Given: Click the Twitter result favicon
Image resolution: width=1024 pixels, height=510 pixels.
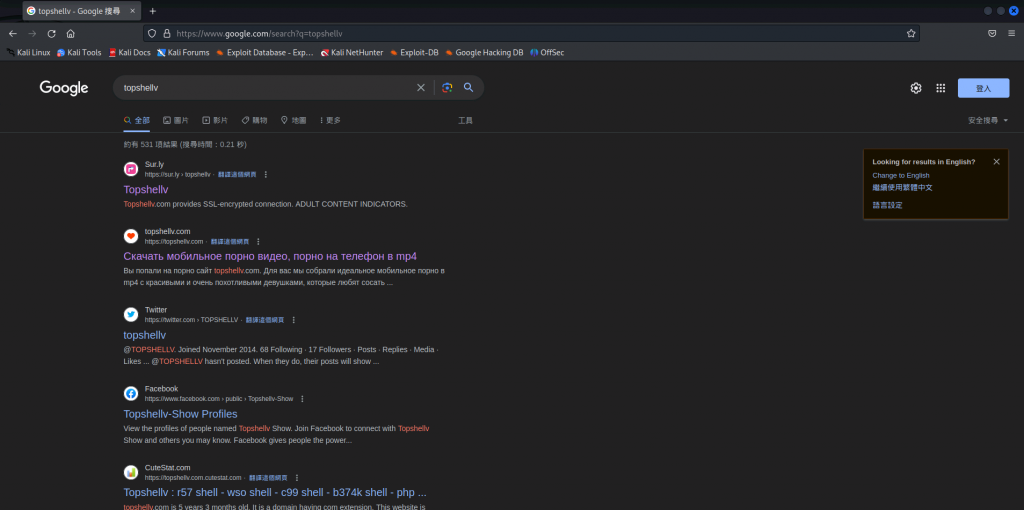Looking at the screenshot, I should tap(131, 315).
